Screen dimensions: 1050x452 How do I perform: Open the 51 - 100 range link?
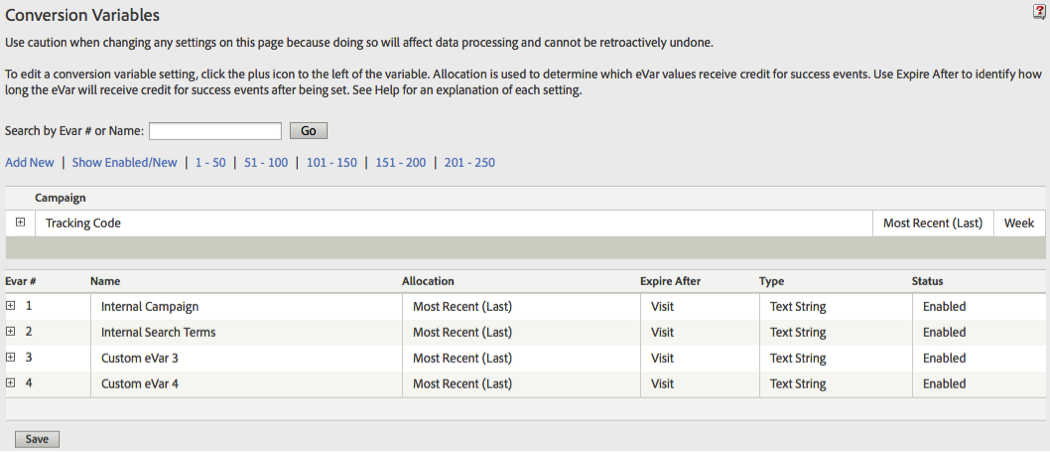click(266, 163)
